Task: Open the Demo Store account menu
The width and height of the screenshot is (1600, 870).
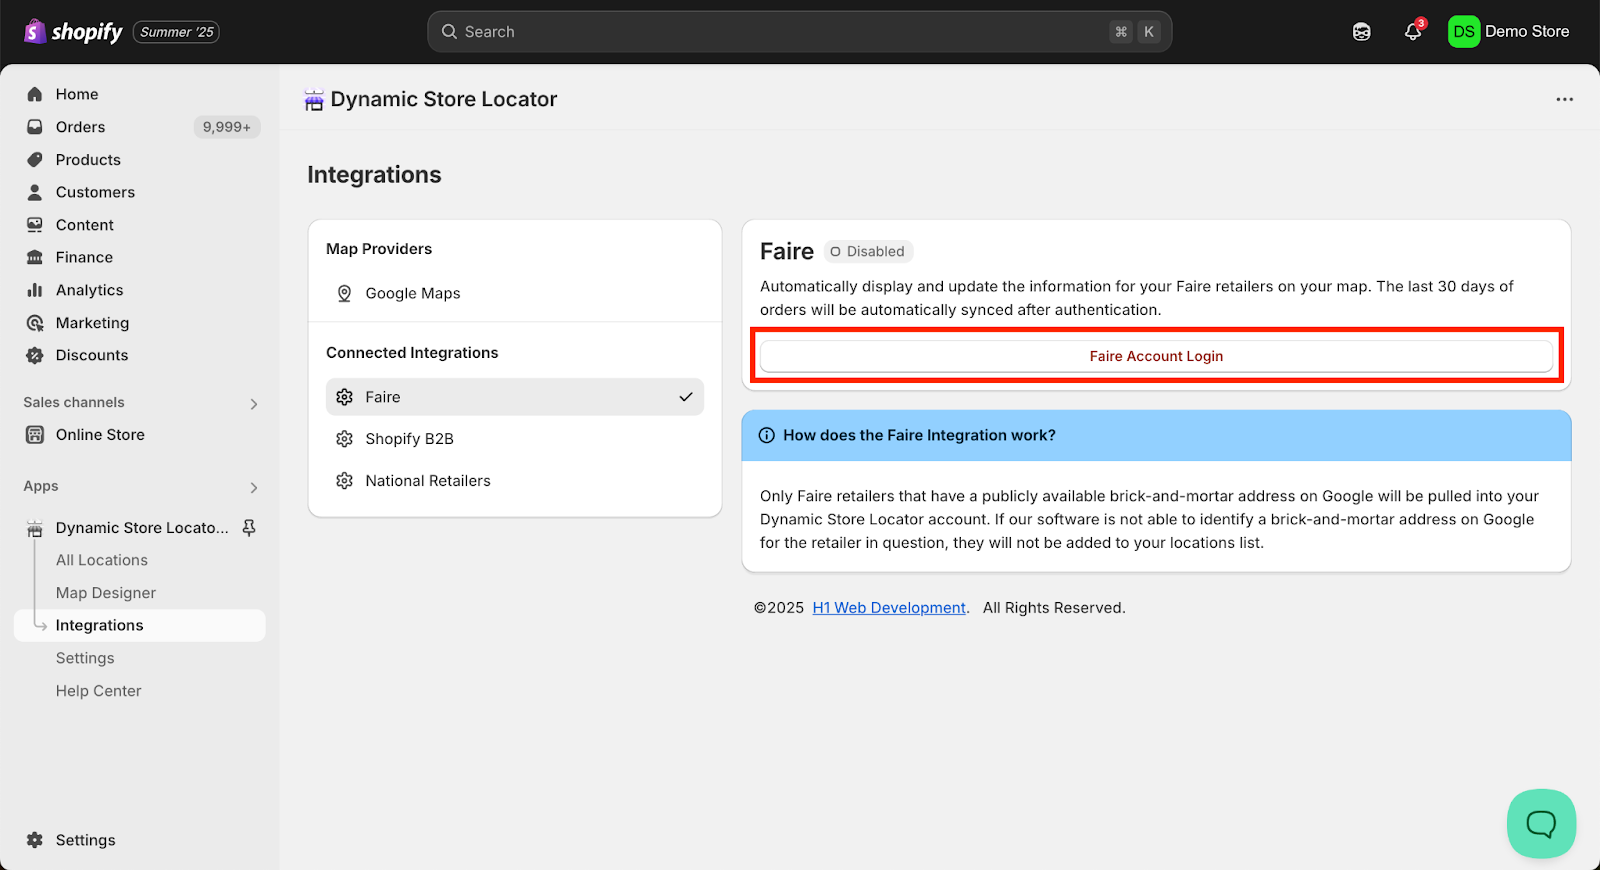Action: pos(1509,32)
